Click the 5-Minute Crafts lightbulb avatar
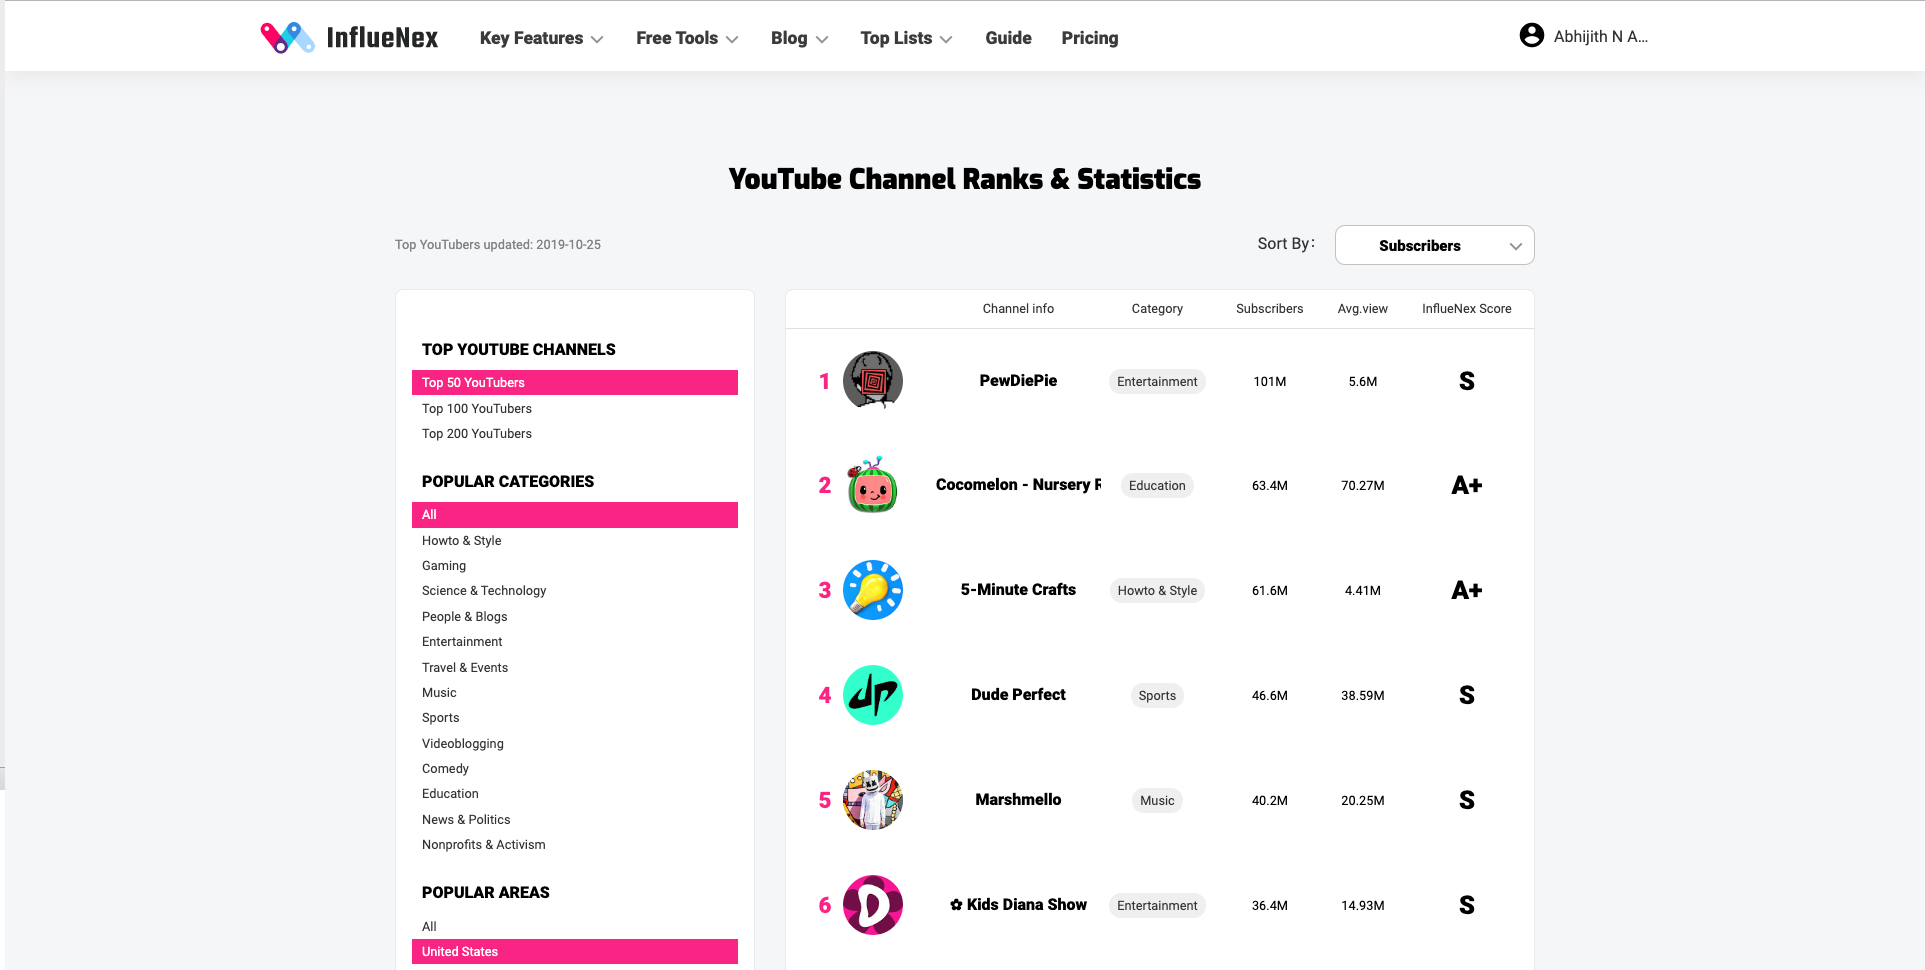This screenshot has width=1925, height=970. 872,590
